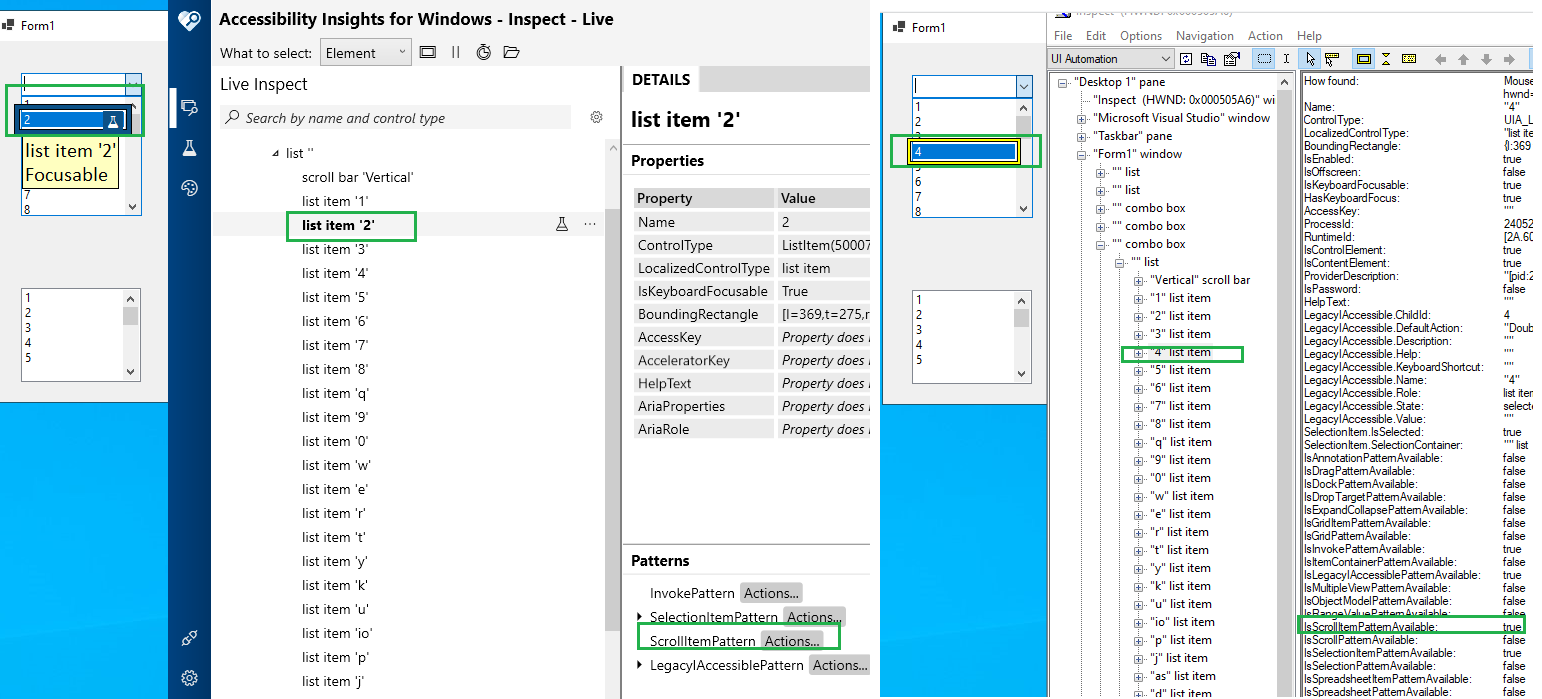
Task: Open Live Inspect mode in the blue sidebar
Action: (189, 107)
